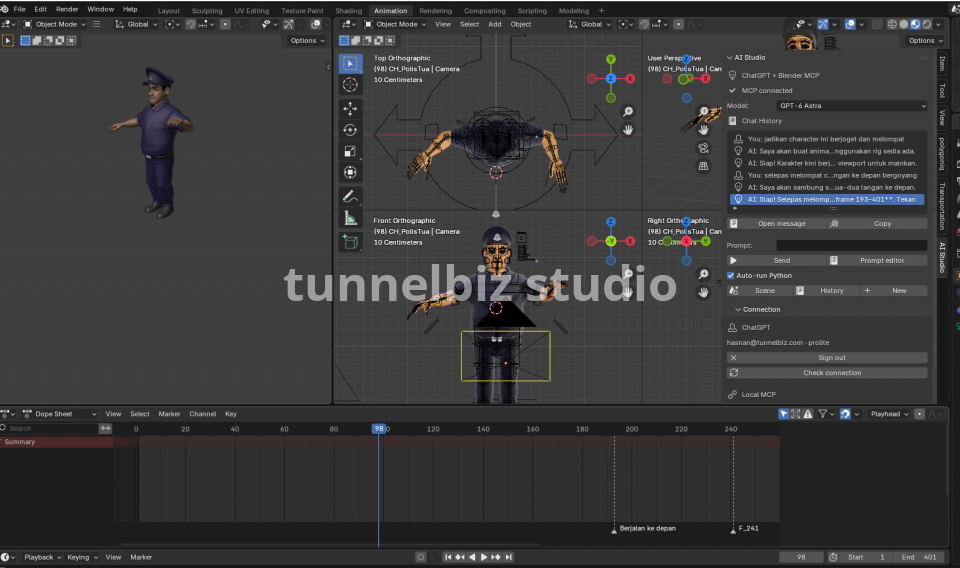Click pan hand icon in Top Orthographic view

click(x=628, y=130)
